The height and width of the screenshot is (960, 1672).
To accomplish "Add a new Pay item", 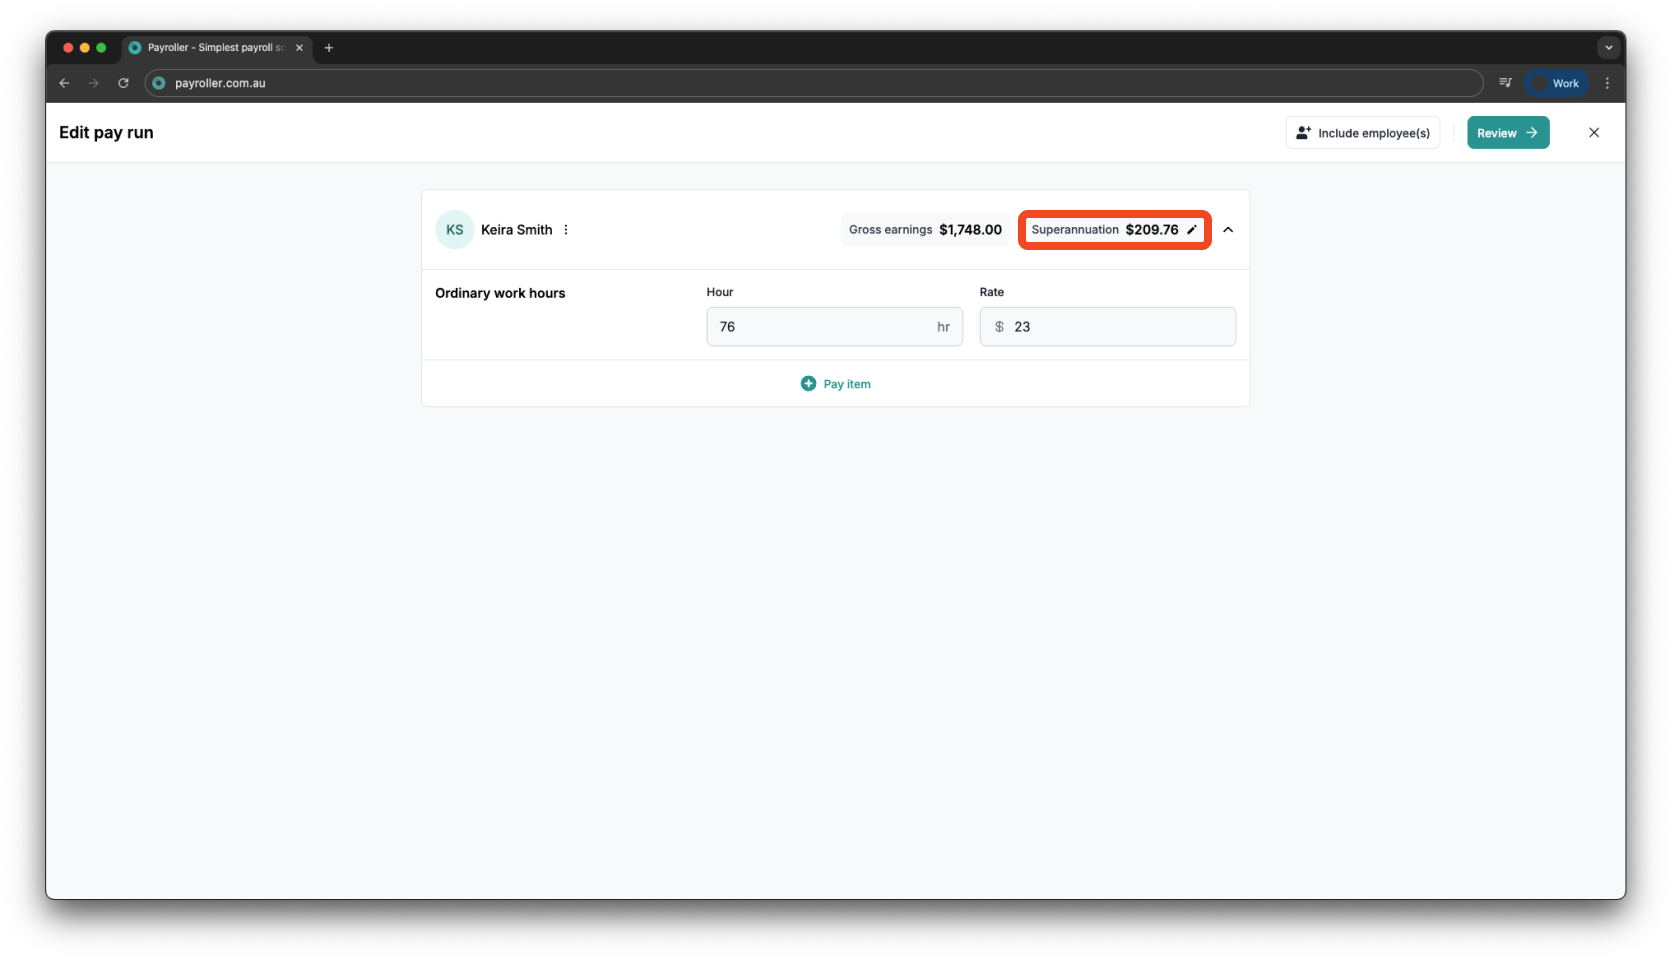I will [836, 384].
